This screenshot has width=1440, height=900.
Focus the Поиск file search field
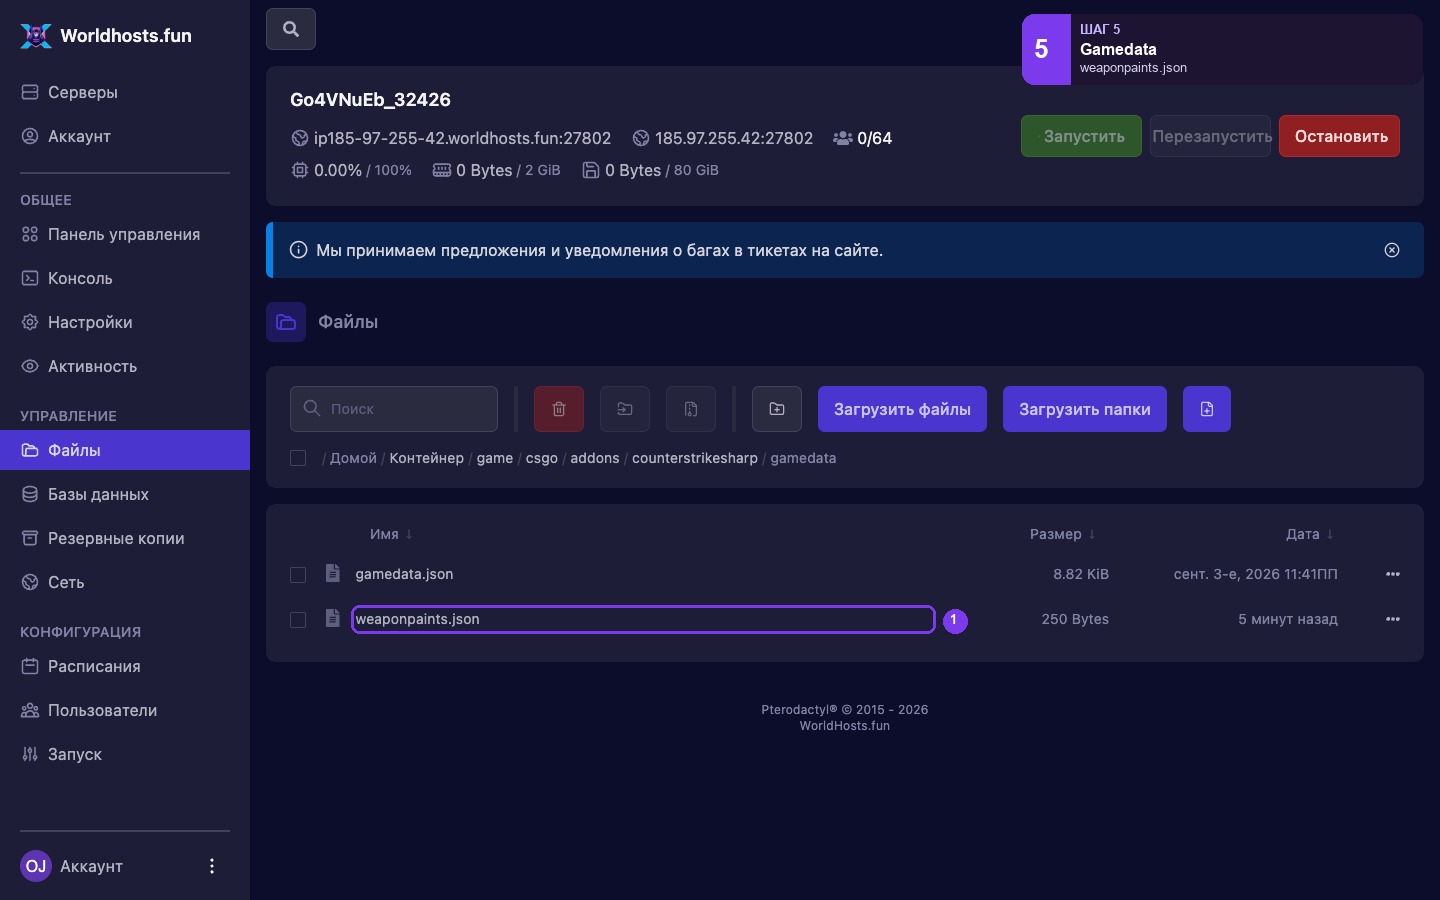[394, 409]
